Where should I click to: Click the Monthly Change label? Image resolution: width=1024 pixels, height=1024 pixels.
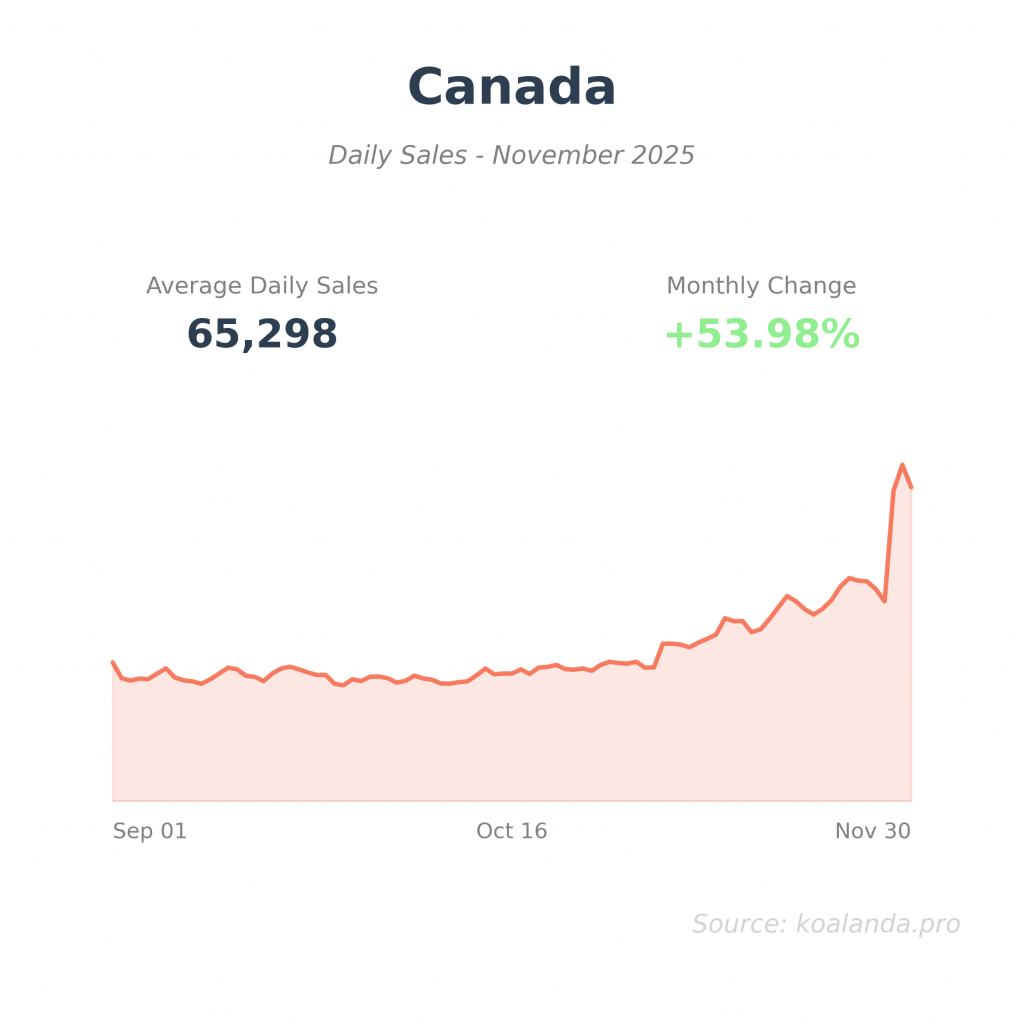(761, 286)
